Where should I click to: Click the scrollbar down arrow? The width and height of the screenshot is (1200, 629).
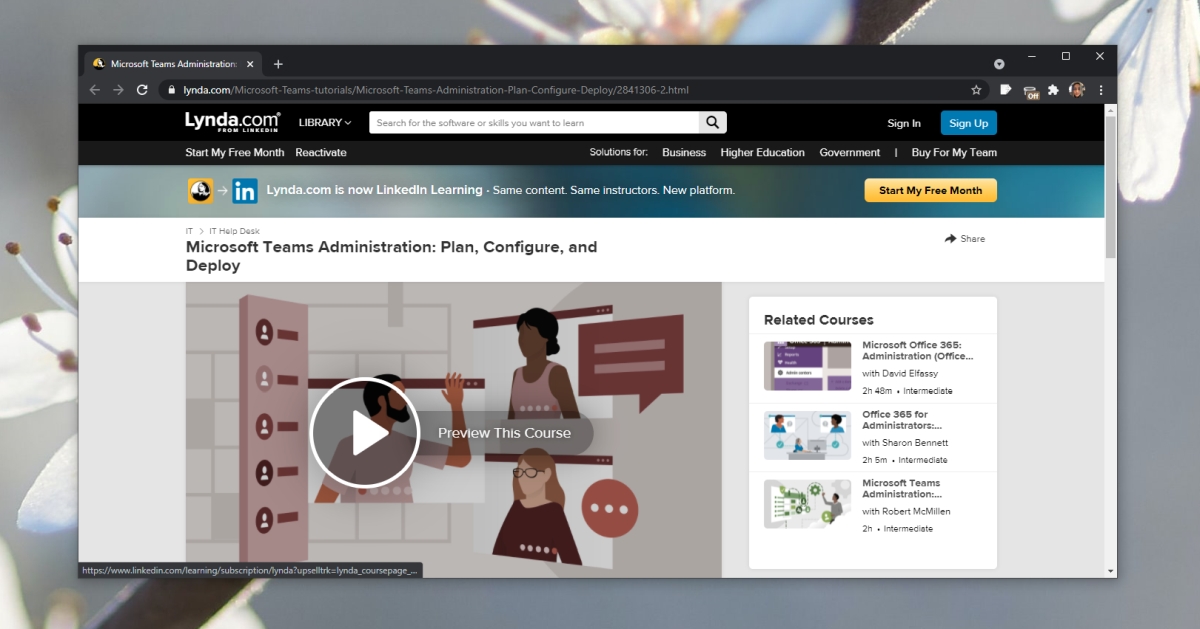[x=1110, y=571]
